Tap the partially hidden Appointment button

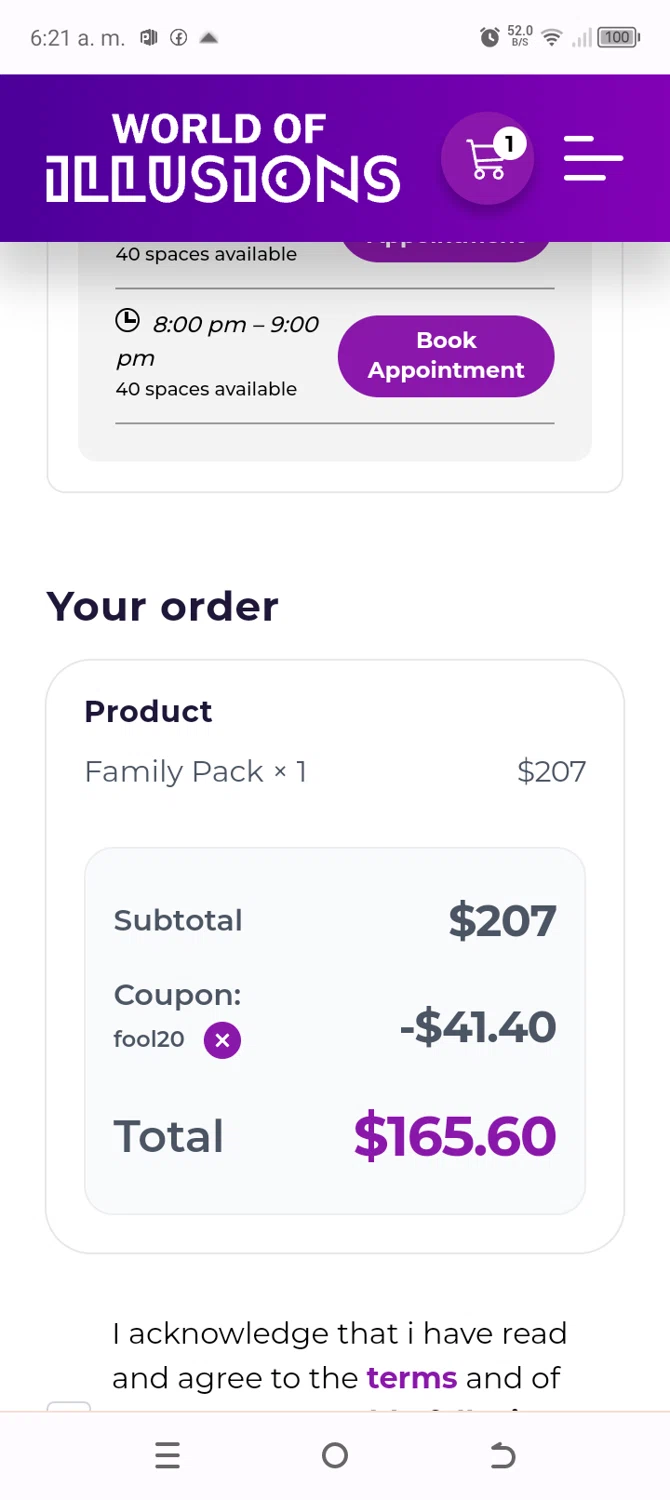point(446,248)
